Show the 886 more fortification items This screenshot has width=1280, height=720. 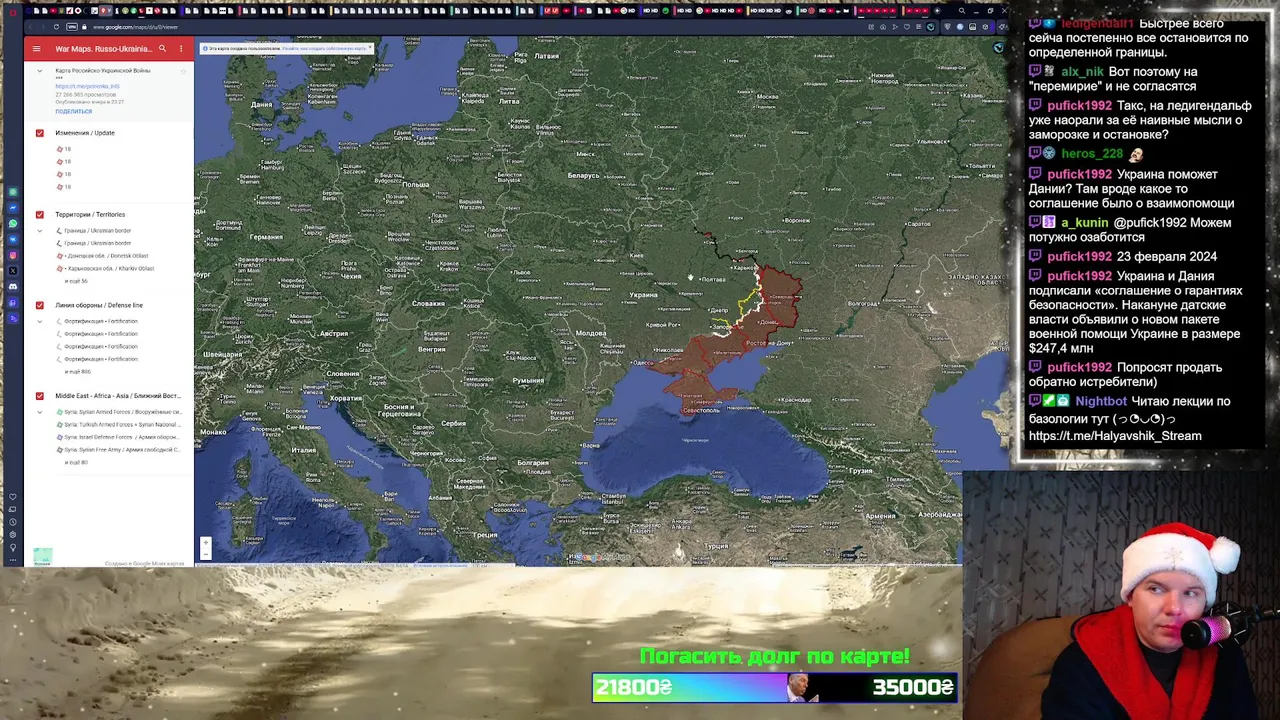[78, 372]
